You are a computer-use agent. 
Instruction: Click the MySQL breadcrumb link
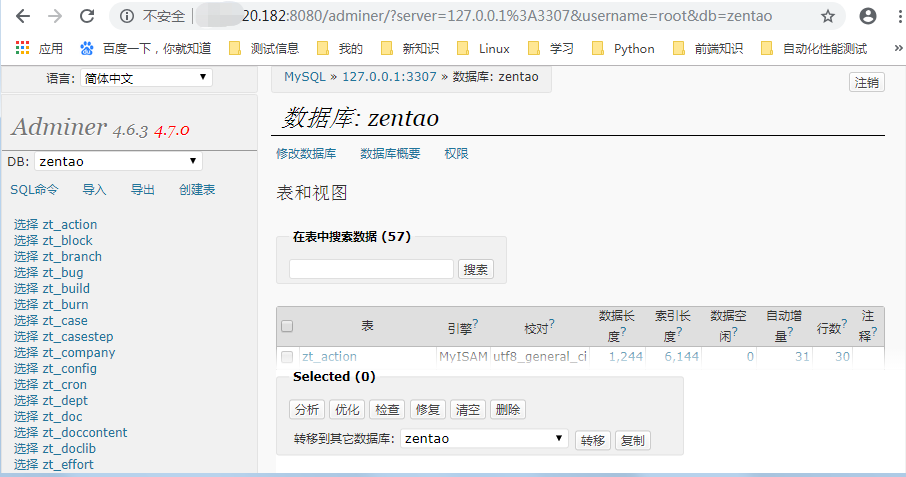click(305, 77)
